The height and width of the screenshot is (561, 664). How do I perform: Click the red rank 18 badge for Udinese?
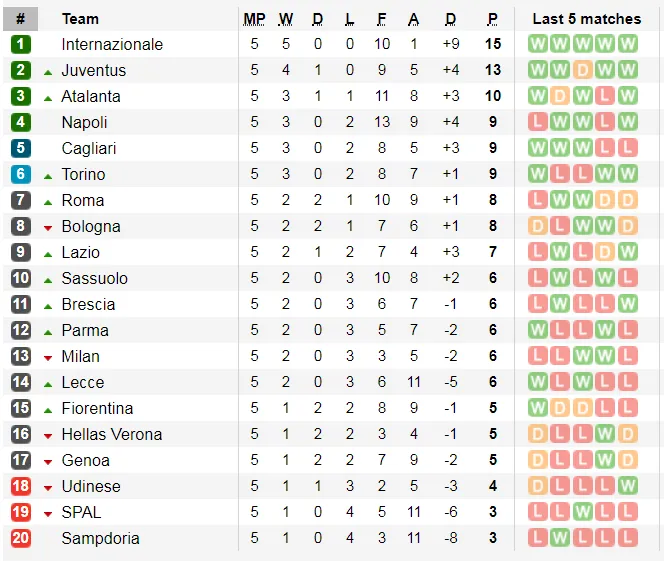click(21, 486)
